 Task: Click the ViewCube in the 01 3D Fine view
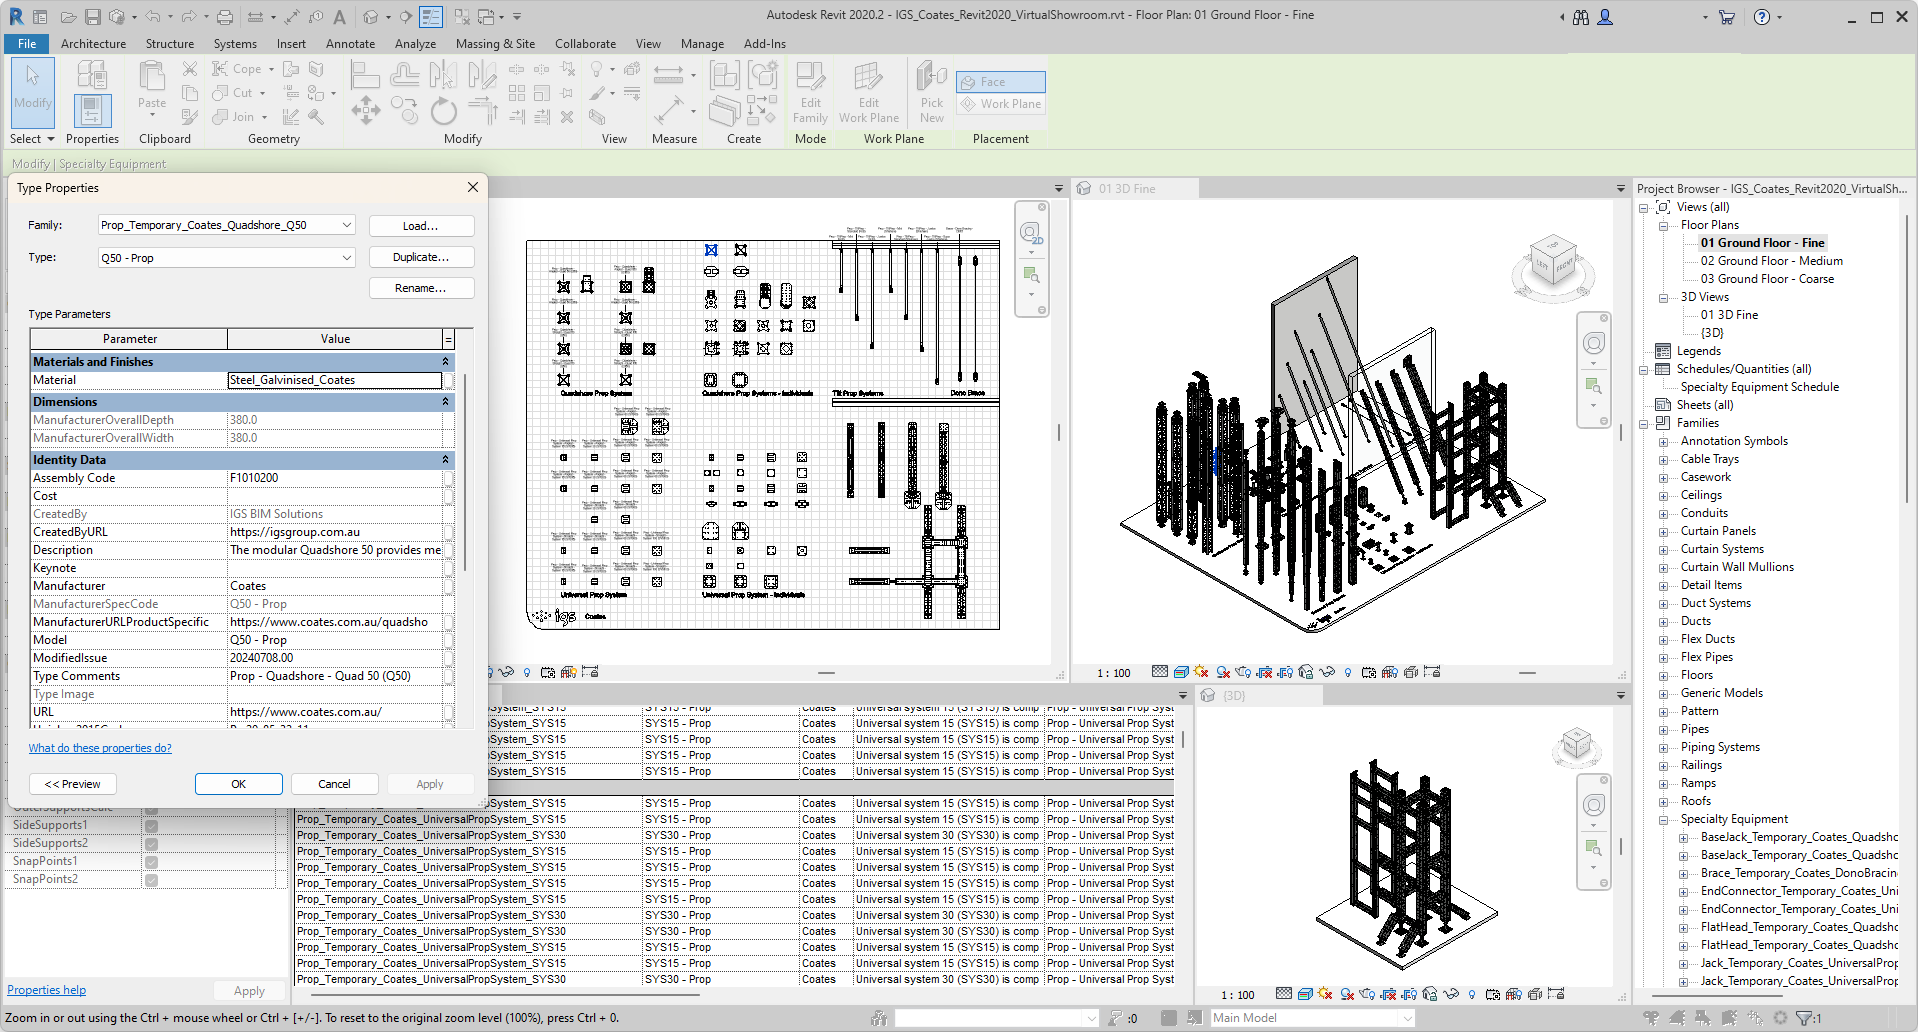pos(1553,262)
